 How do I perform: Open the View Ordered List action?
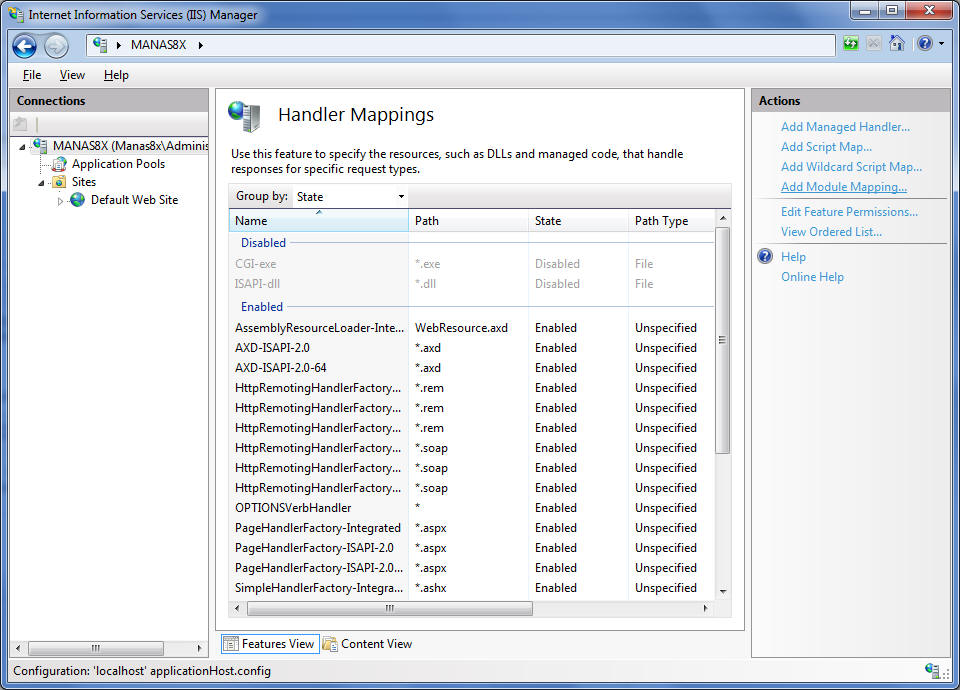[831, 232]
